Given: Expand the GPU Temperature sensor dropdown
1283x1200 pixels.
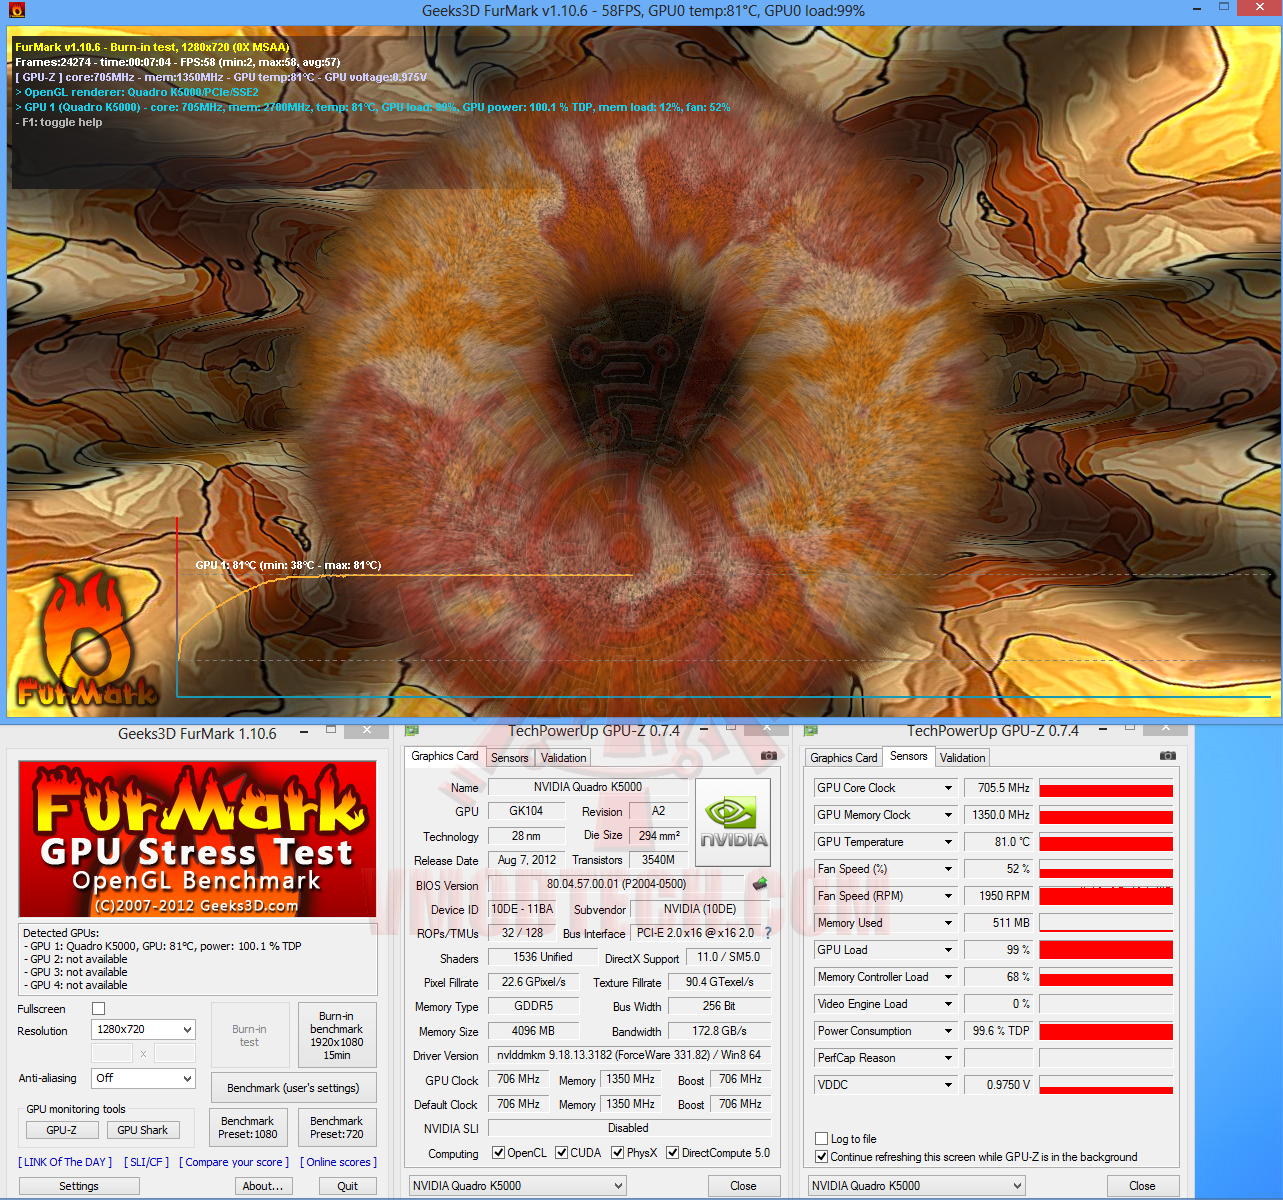Looking at the screenshot, I should click(948, 842).
